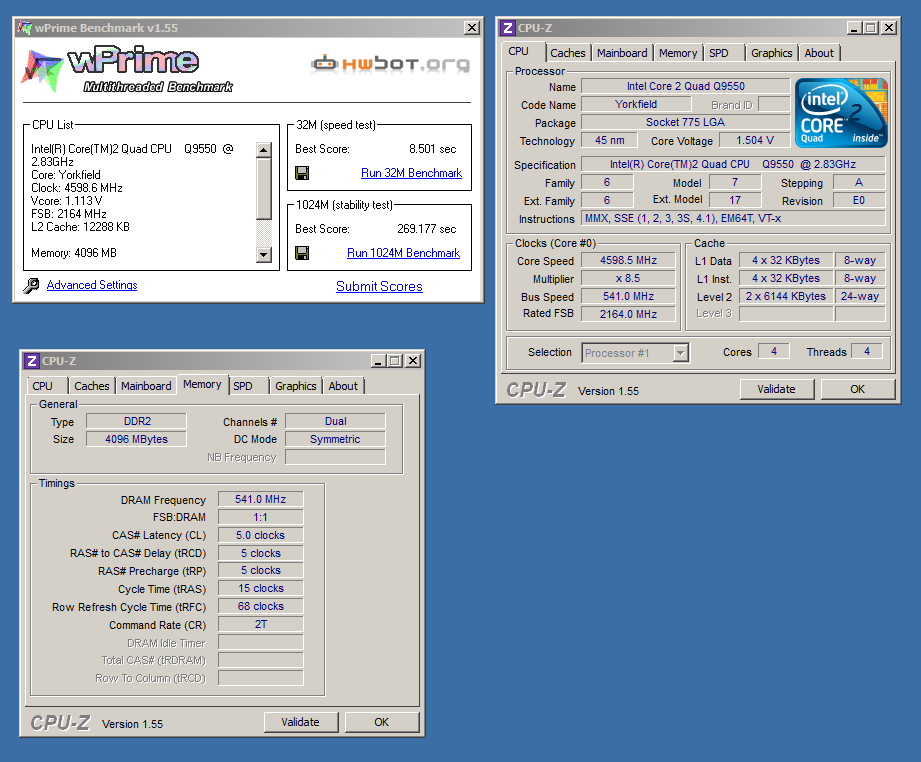Click the HWBOT.org logo
Viewport: 921px width, 762px height.
pyautogui.click(x=391, y=63)
